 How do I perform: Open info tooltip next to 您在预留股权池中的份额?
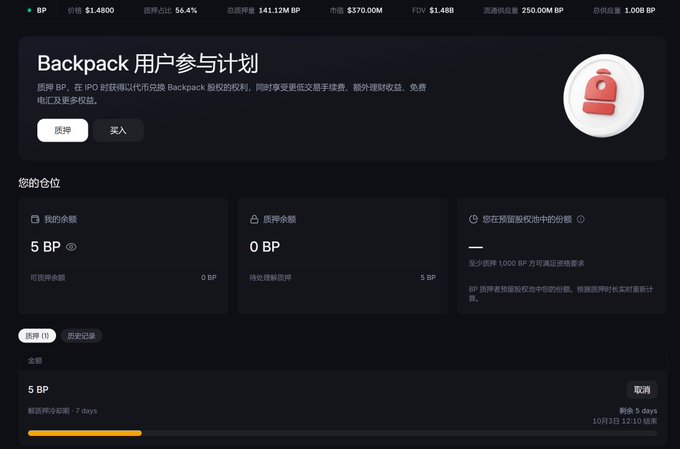tap(581, 220)
